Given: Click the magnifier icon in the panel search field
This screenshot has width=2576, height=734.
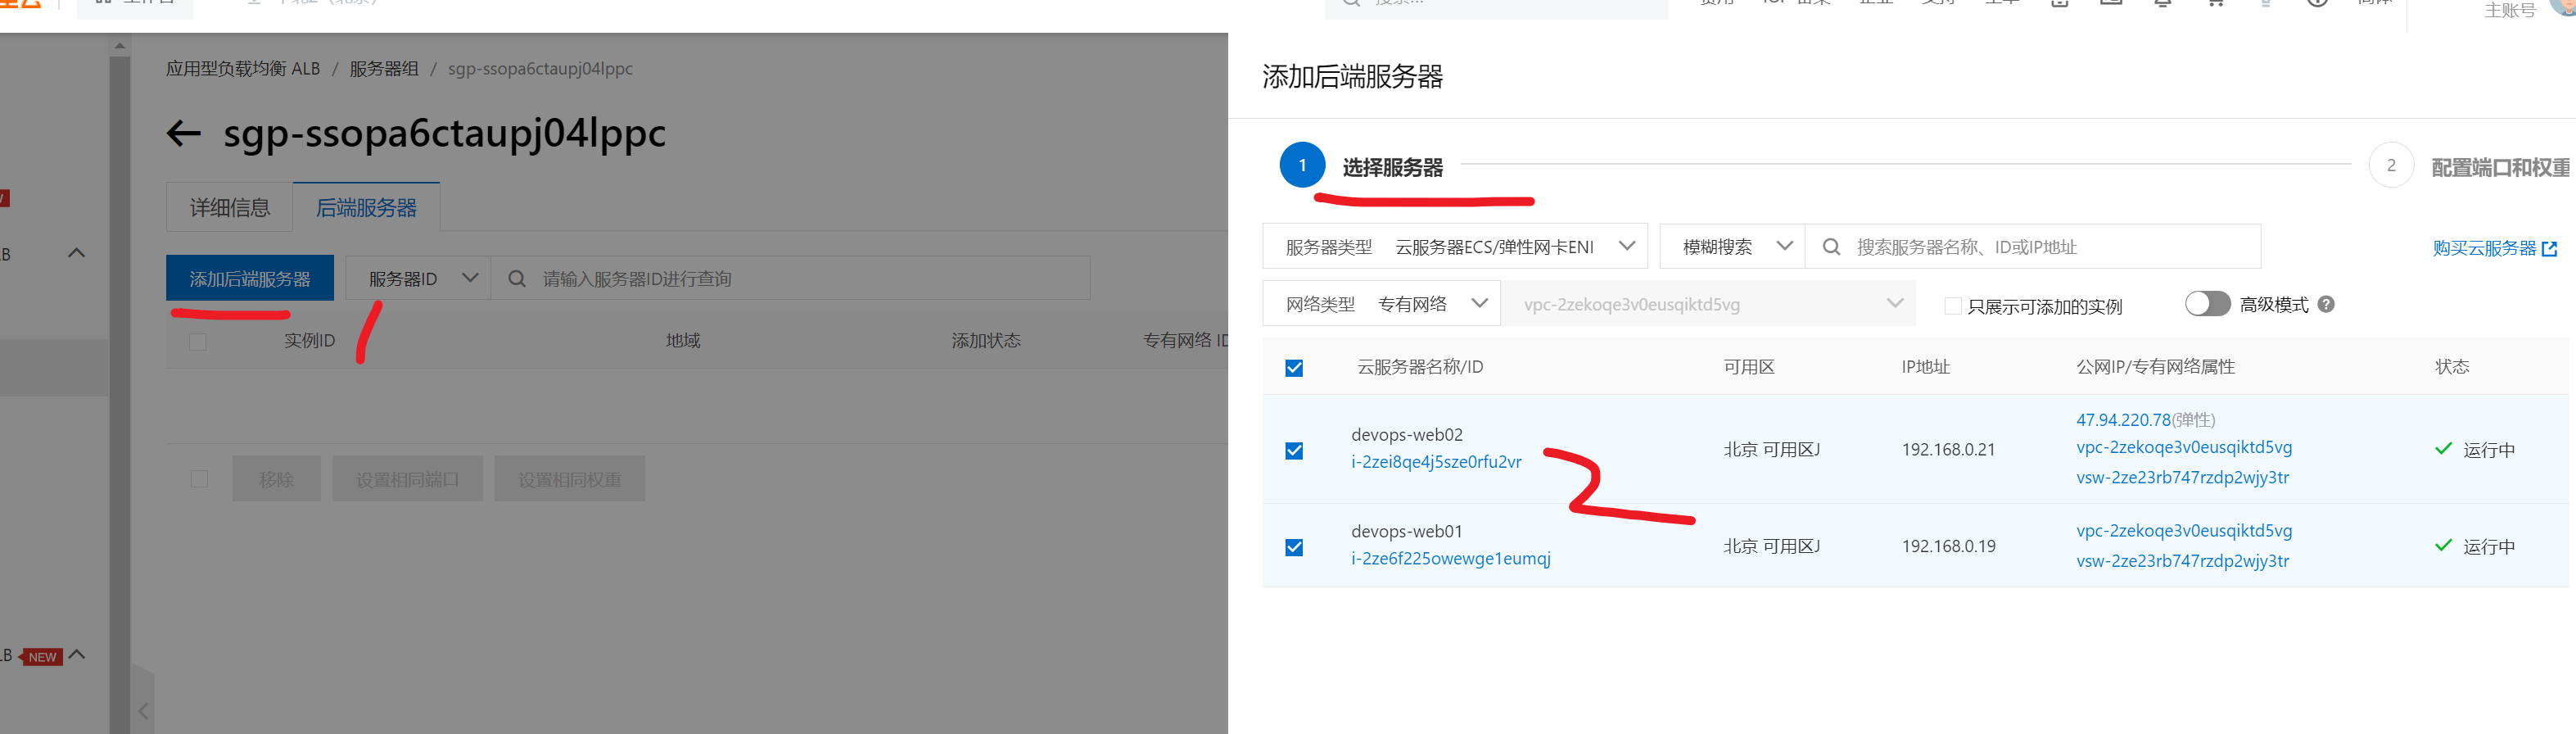Looking at the screenshot, I should click(x=1831, y=247).
